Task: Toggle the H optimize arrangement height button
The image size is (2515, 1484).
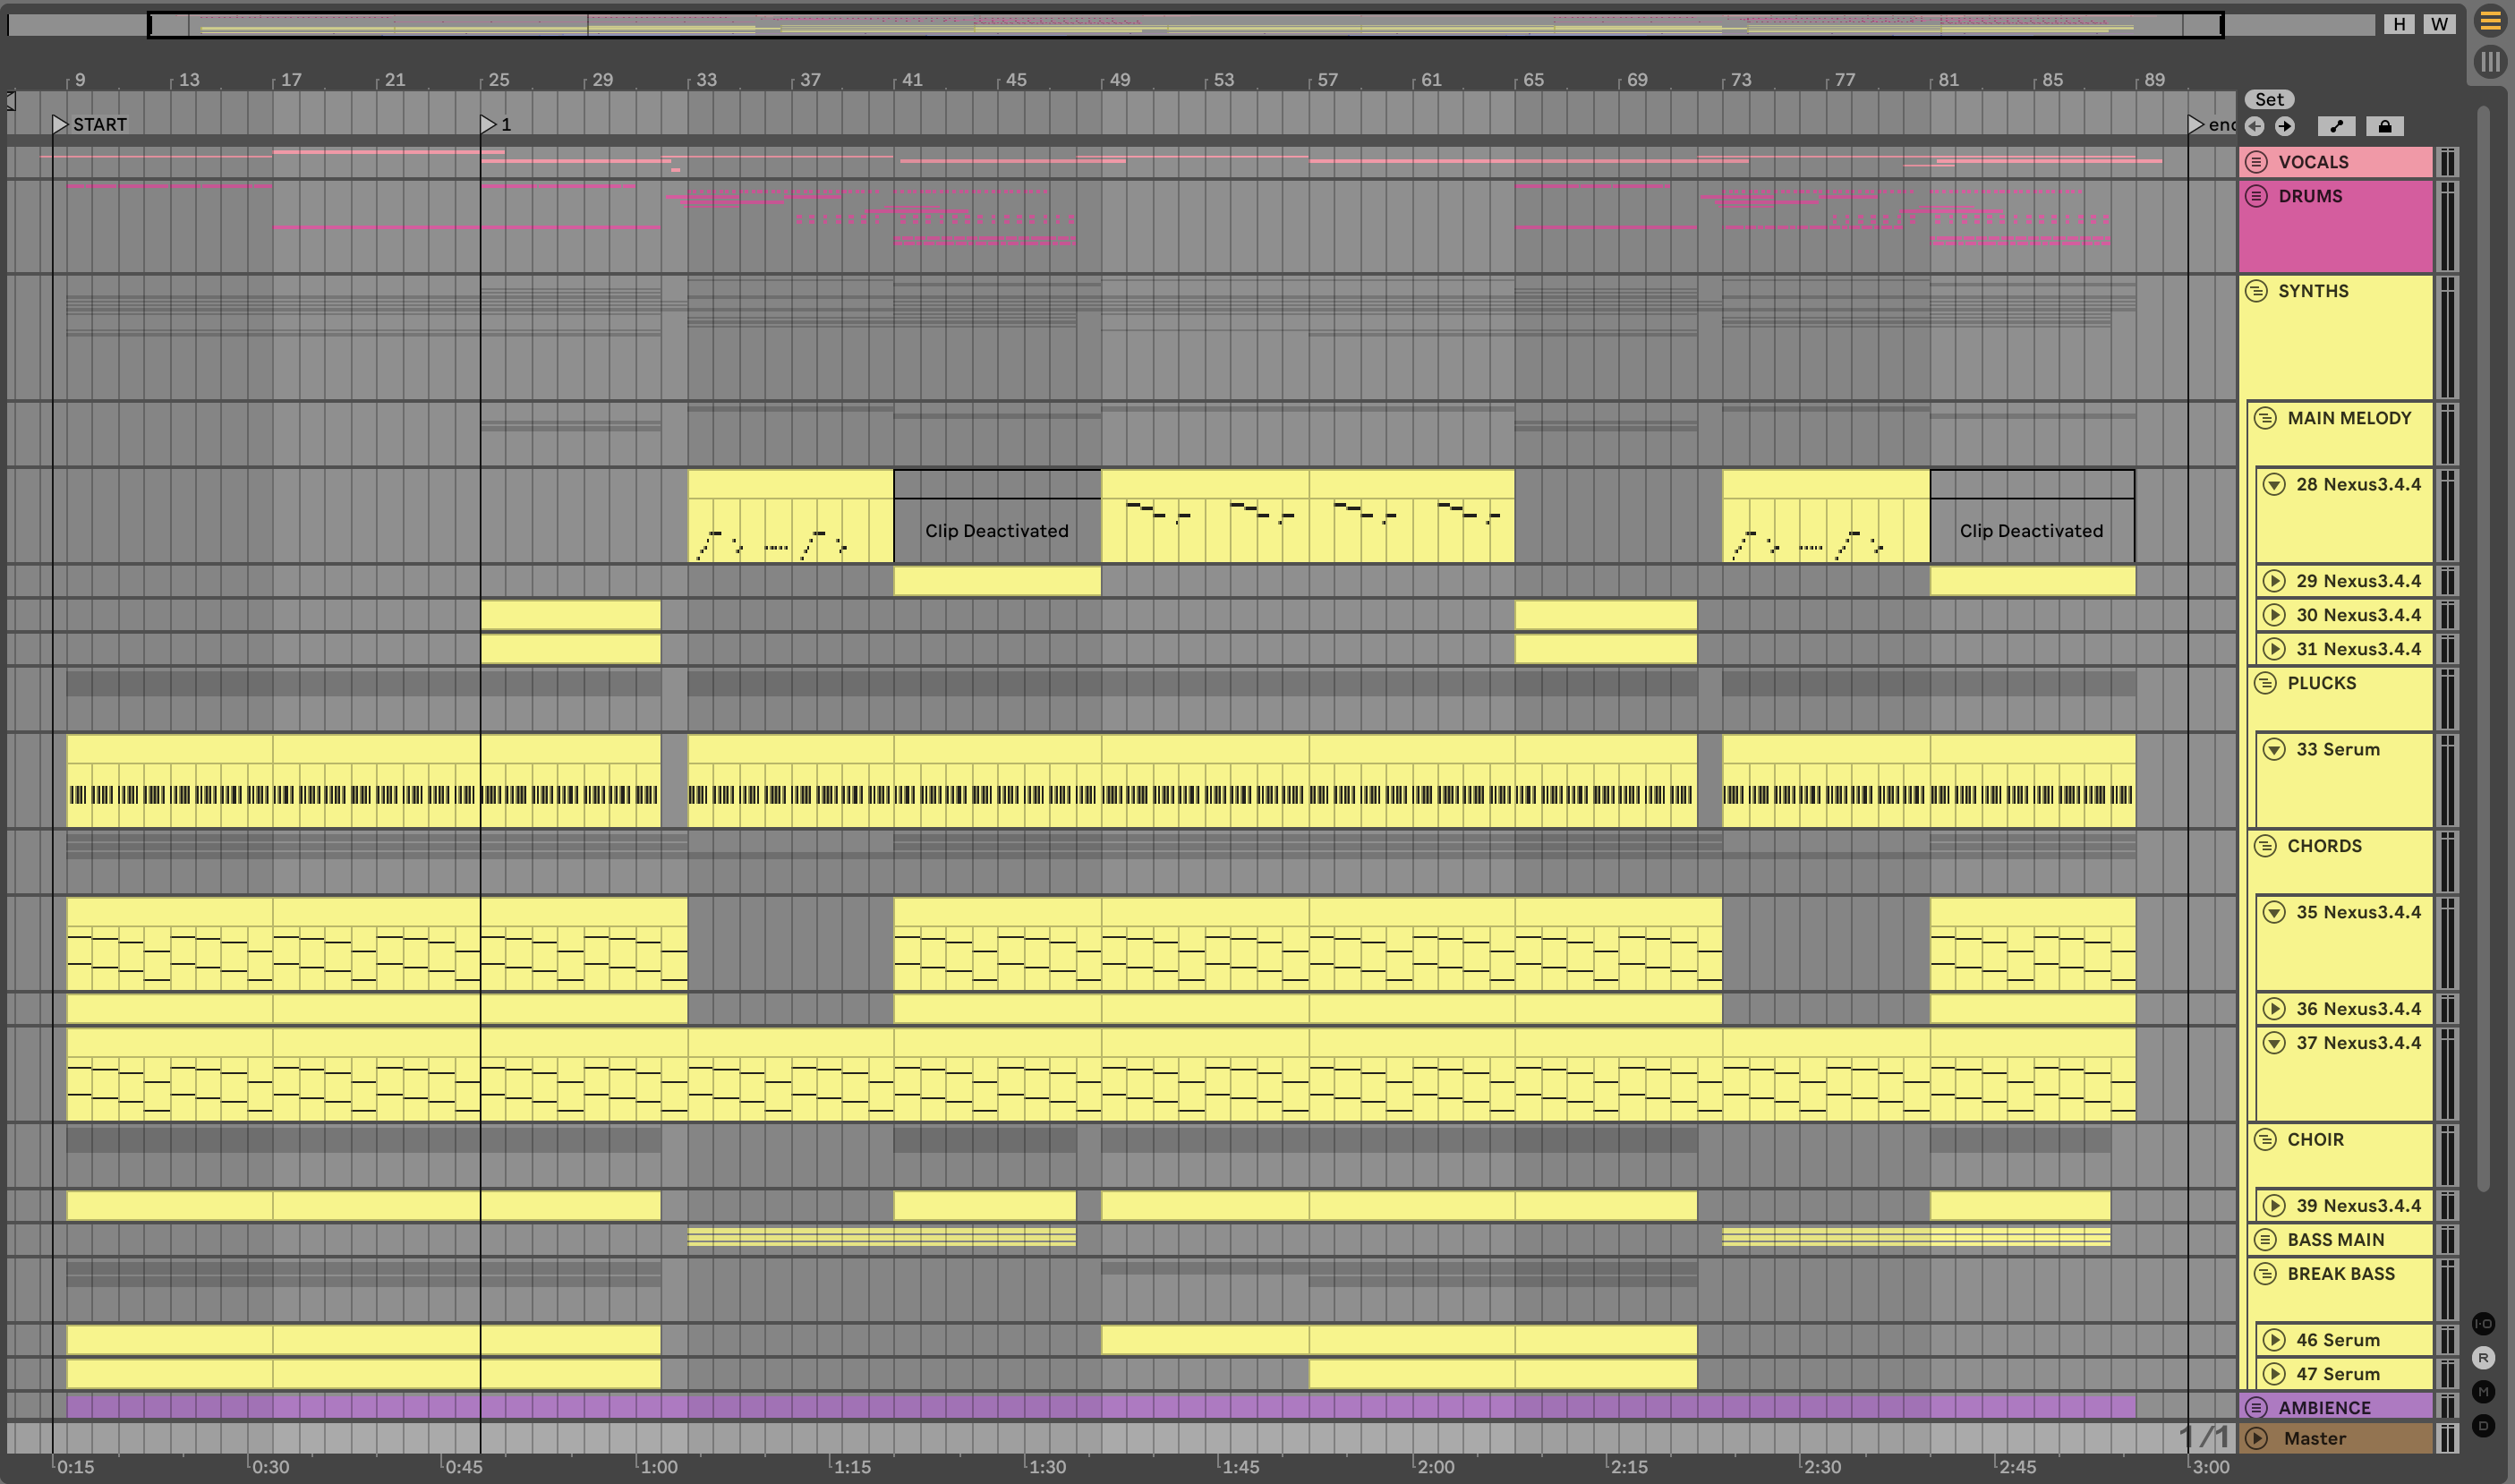Action: (x=2399, y=24)
